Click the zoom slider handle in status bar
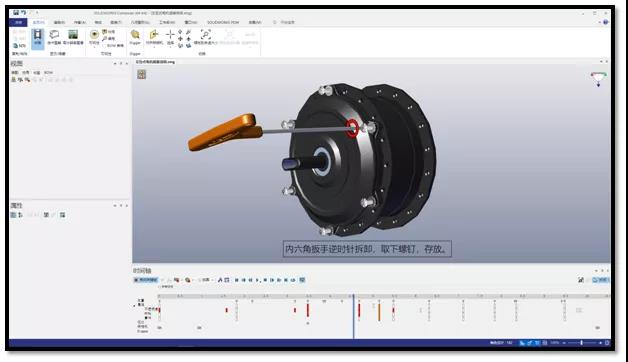The height and width of the screenshot is (362, 628). [582, 343]
